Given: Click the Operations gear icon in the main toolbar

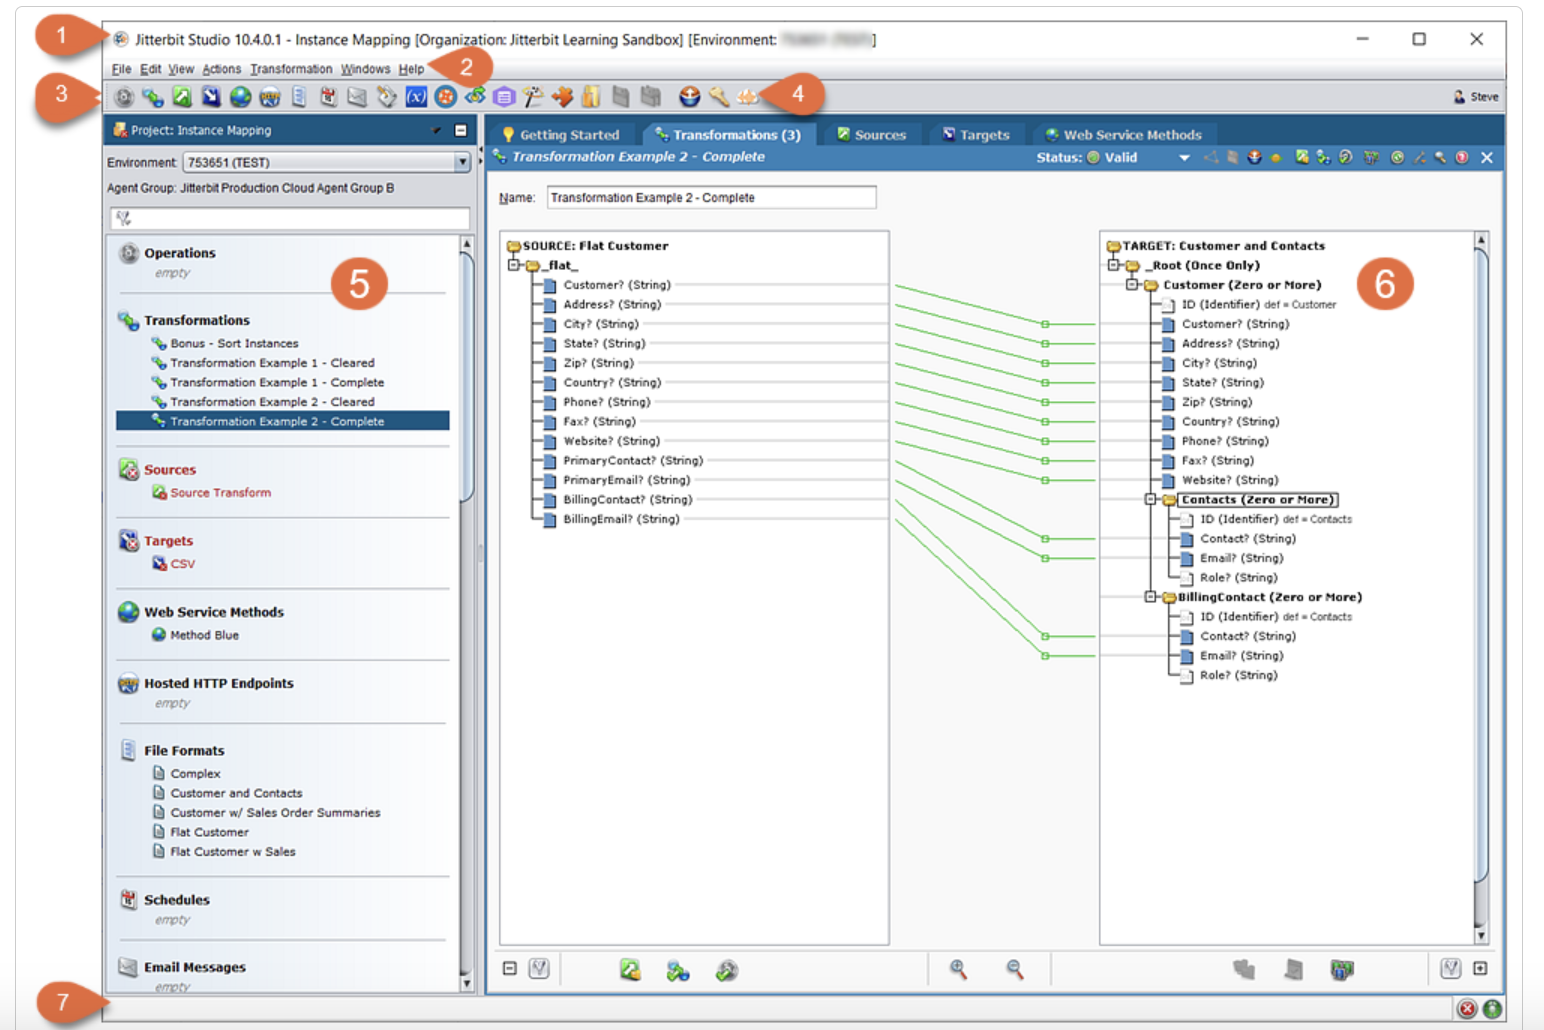Looking at the screenshot, I should click(x=124, y=97).
